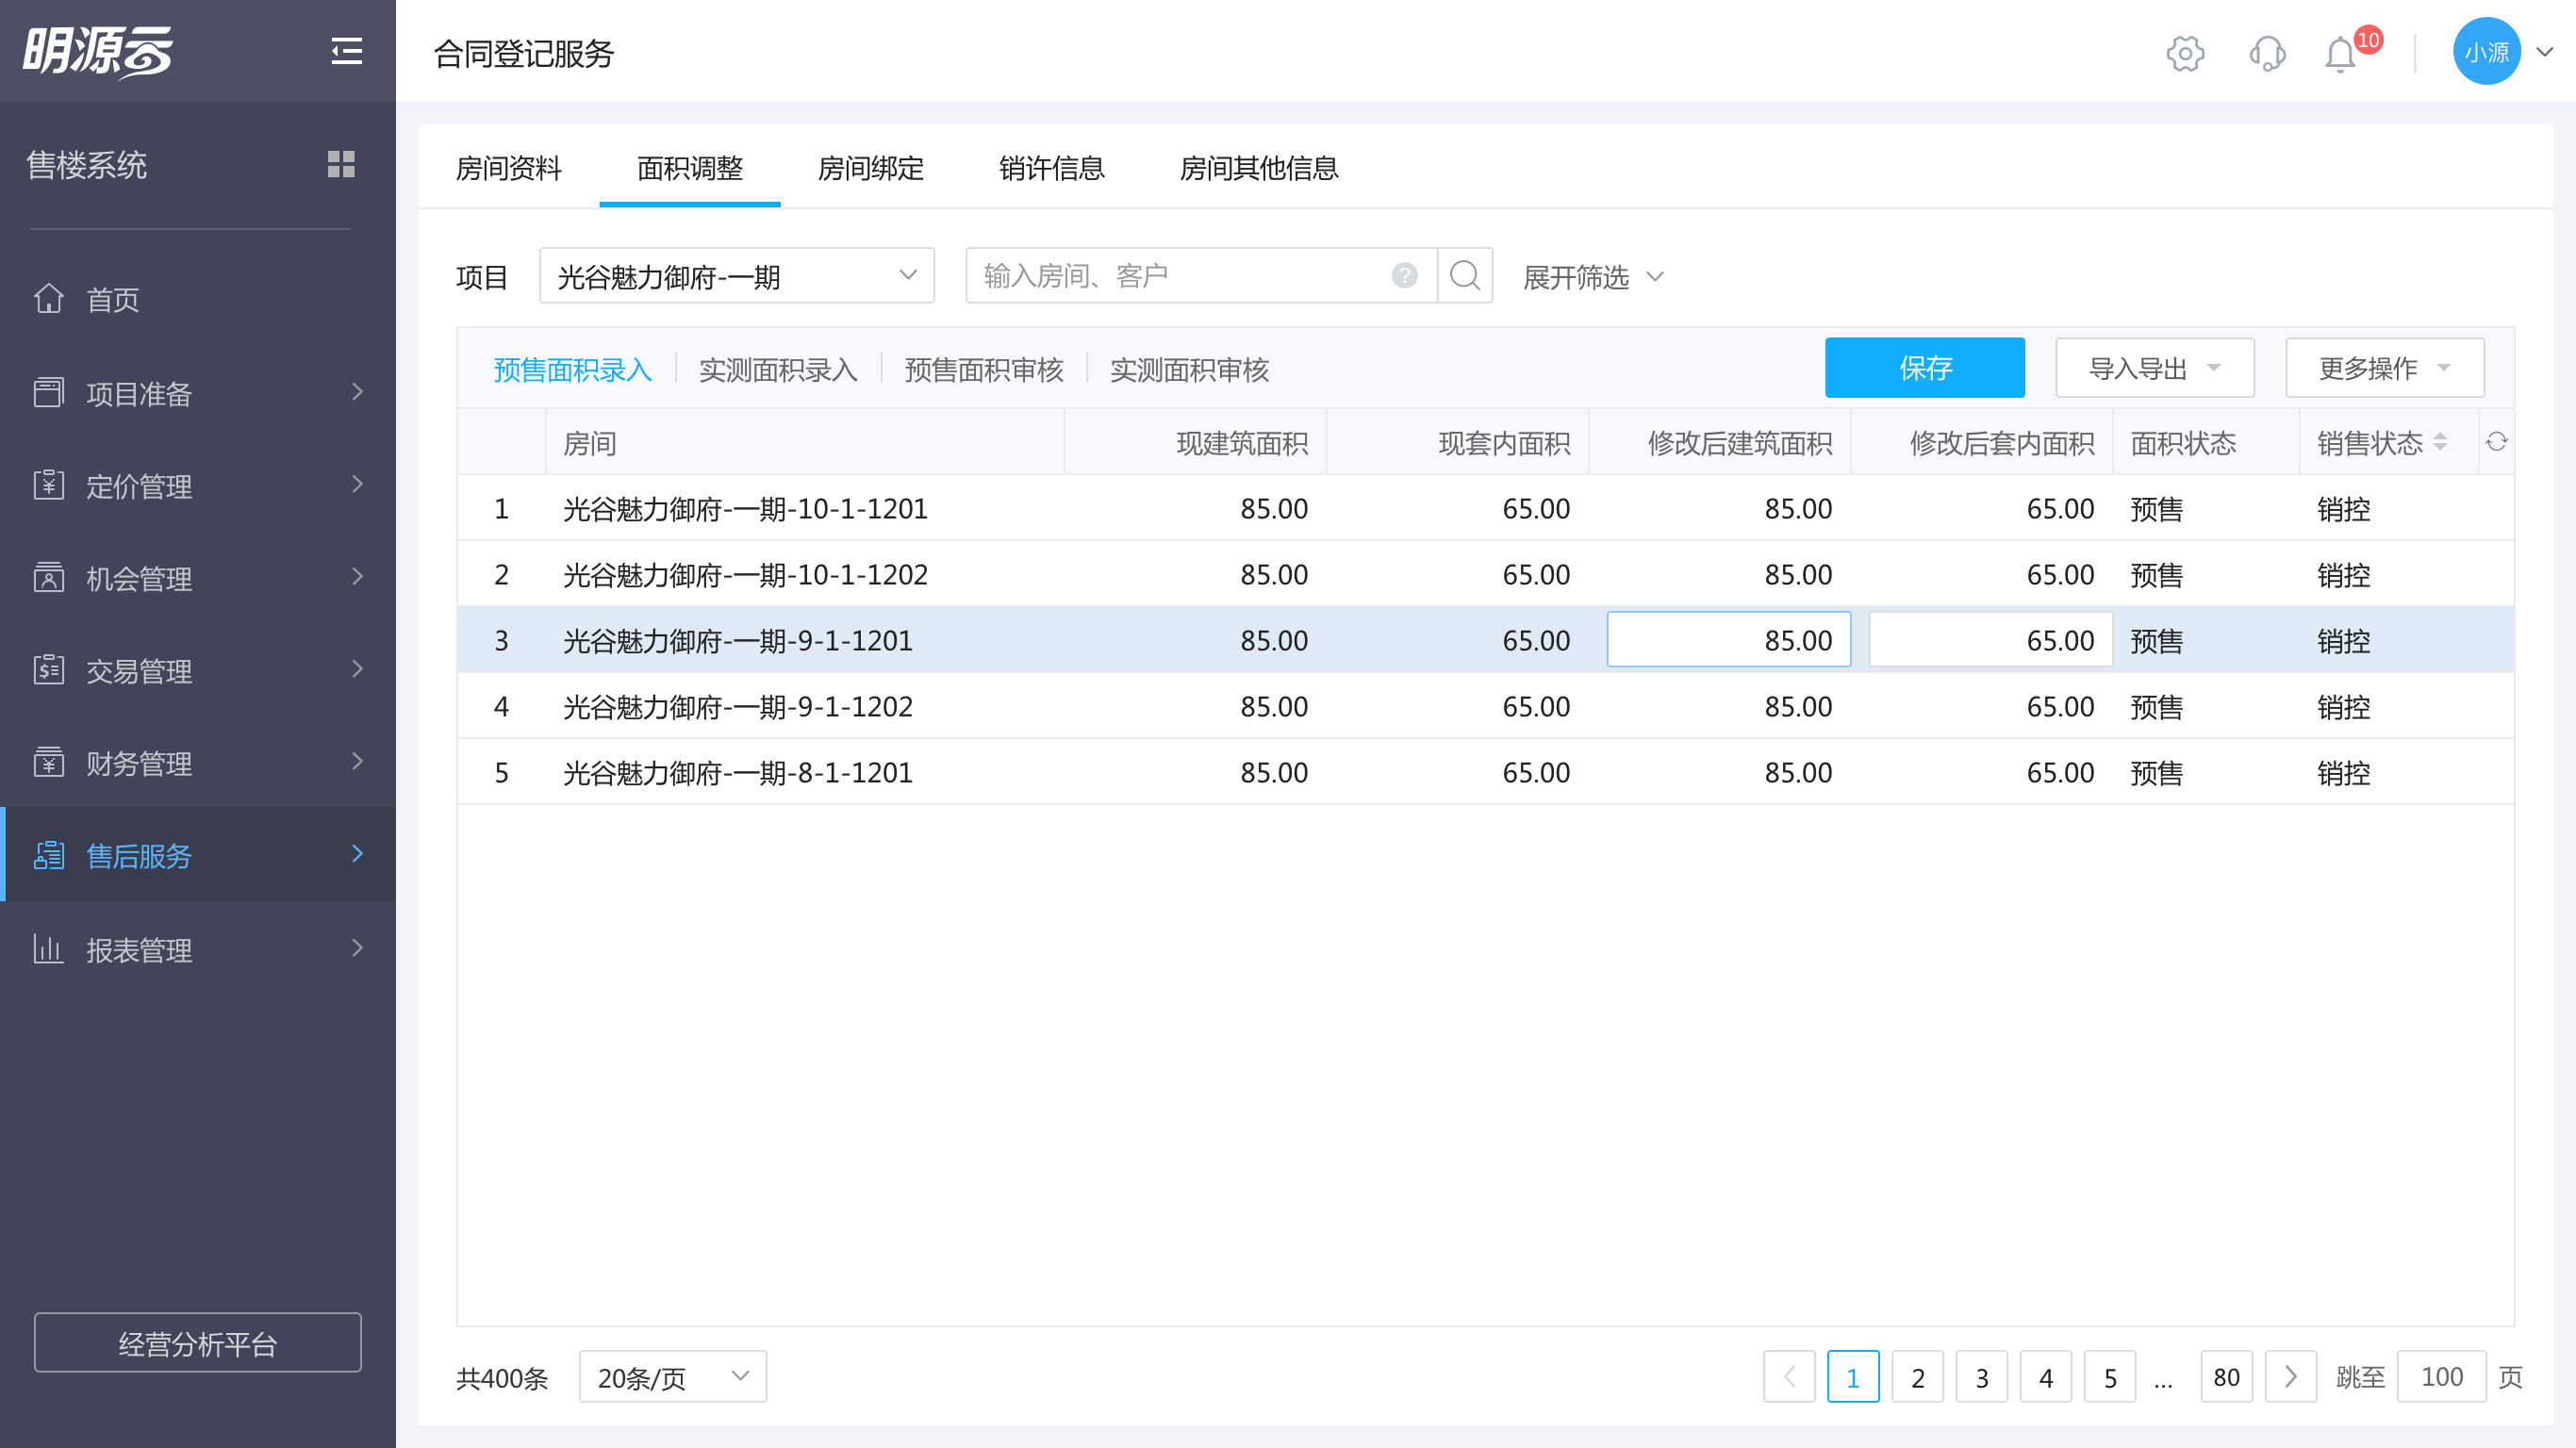2576x1448 pixels.
Task: Go to page 5
Action: click(2109, 1377)
